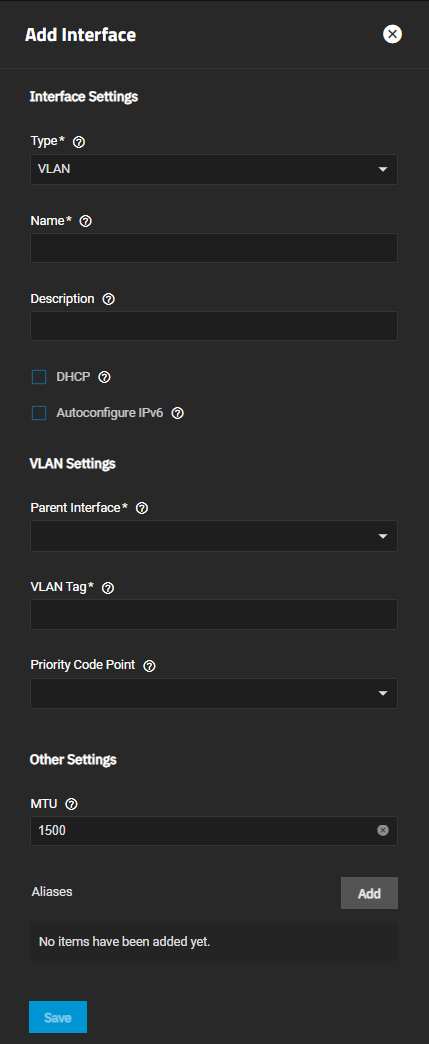The image size is (429, 1044).
Task: Open Autoconfigure IPv6 help icon
Action: click(177, 413)
